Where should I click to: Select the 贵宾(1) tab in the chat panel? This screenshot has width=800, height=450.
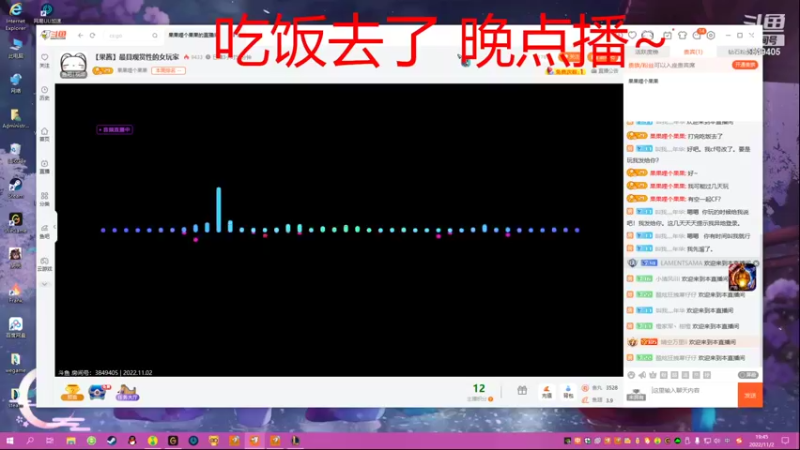693,52
